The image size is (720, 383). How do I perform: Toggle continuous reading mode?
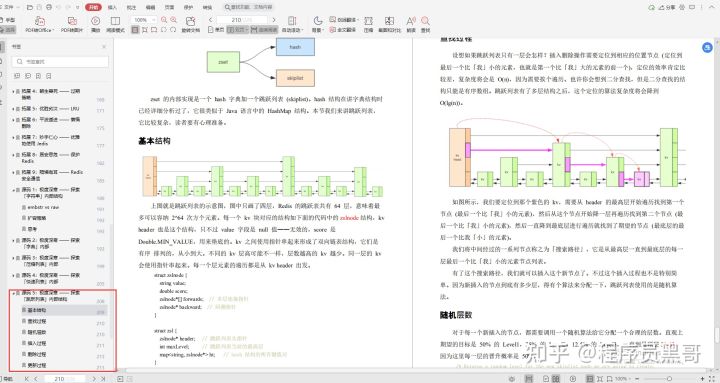click(264, 29)
